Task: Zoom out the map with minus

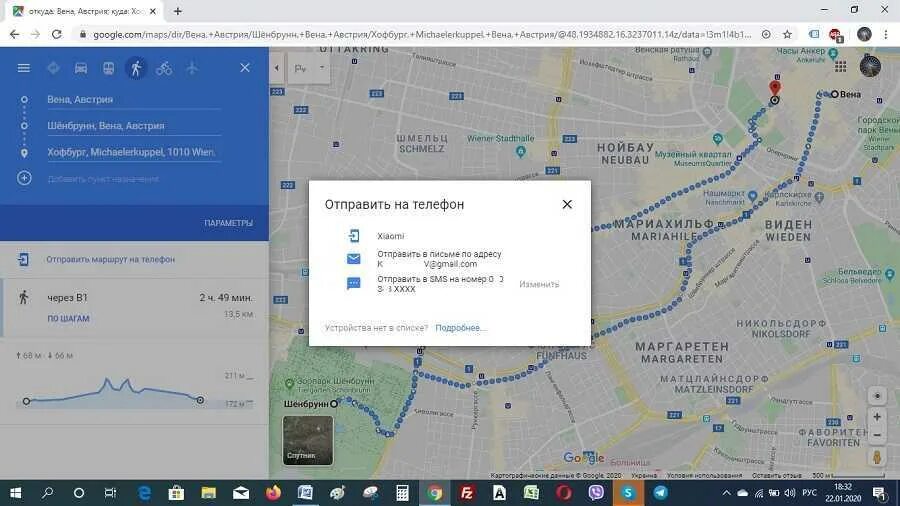Action: pos(877,435)
